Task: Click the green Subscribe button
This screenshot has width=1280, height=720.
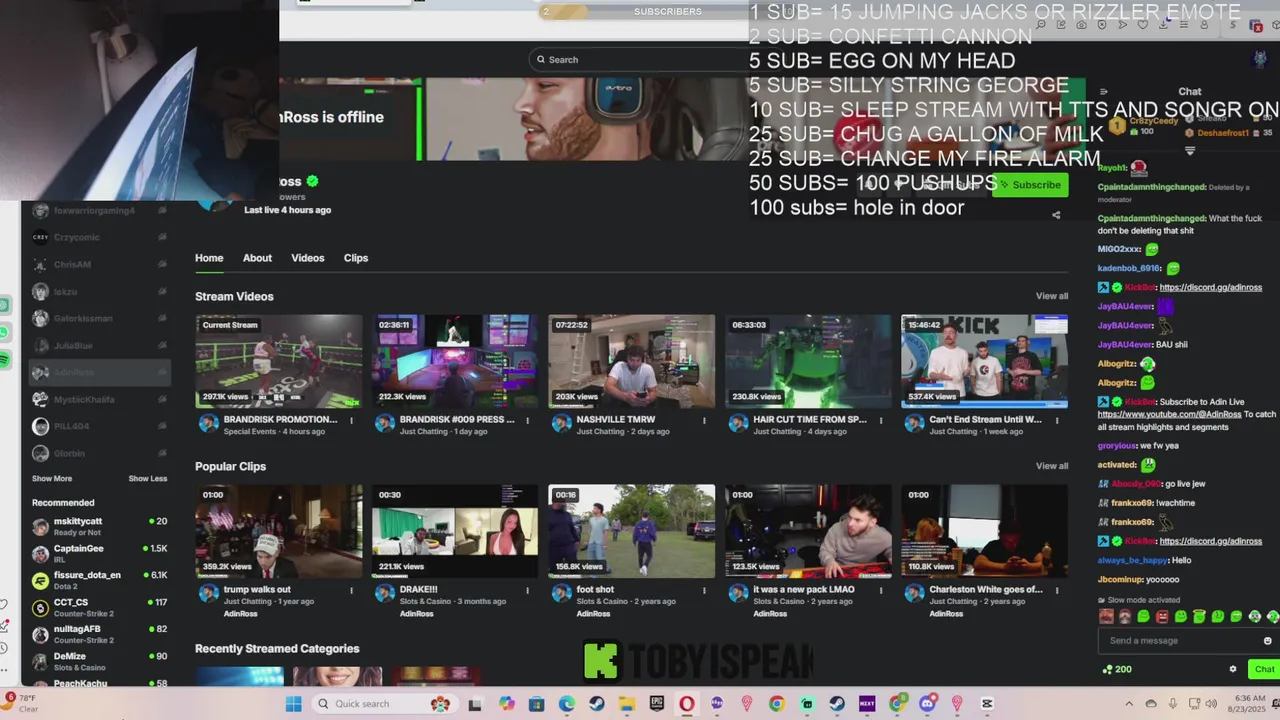Action: click(x=1030, y=185)
